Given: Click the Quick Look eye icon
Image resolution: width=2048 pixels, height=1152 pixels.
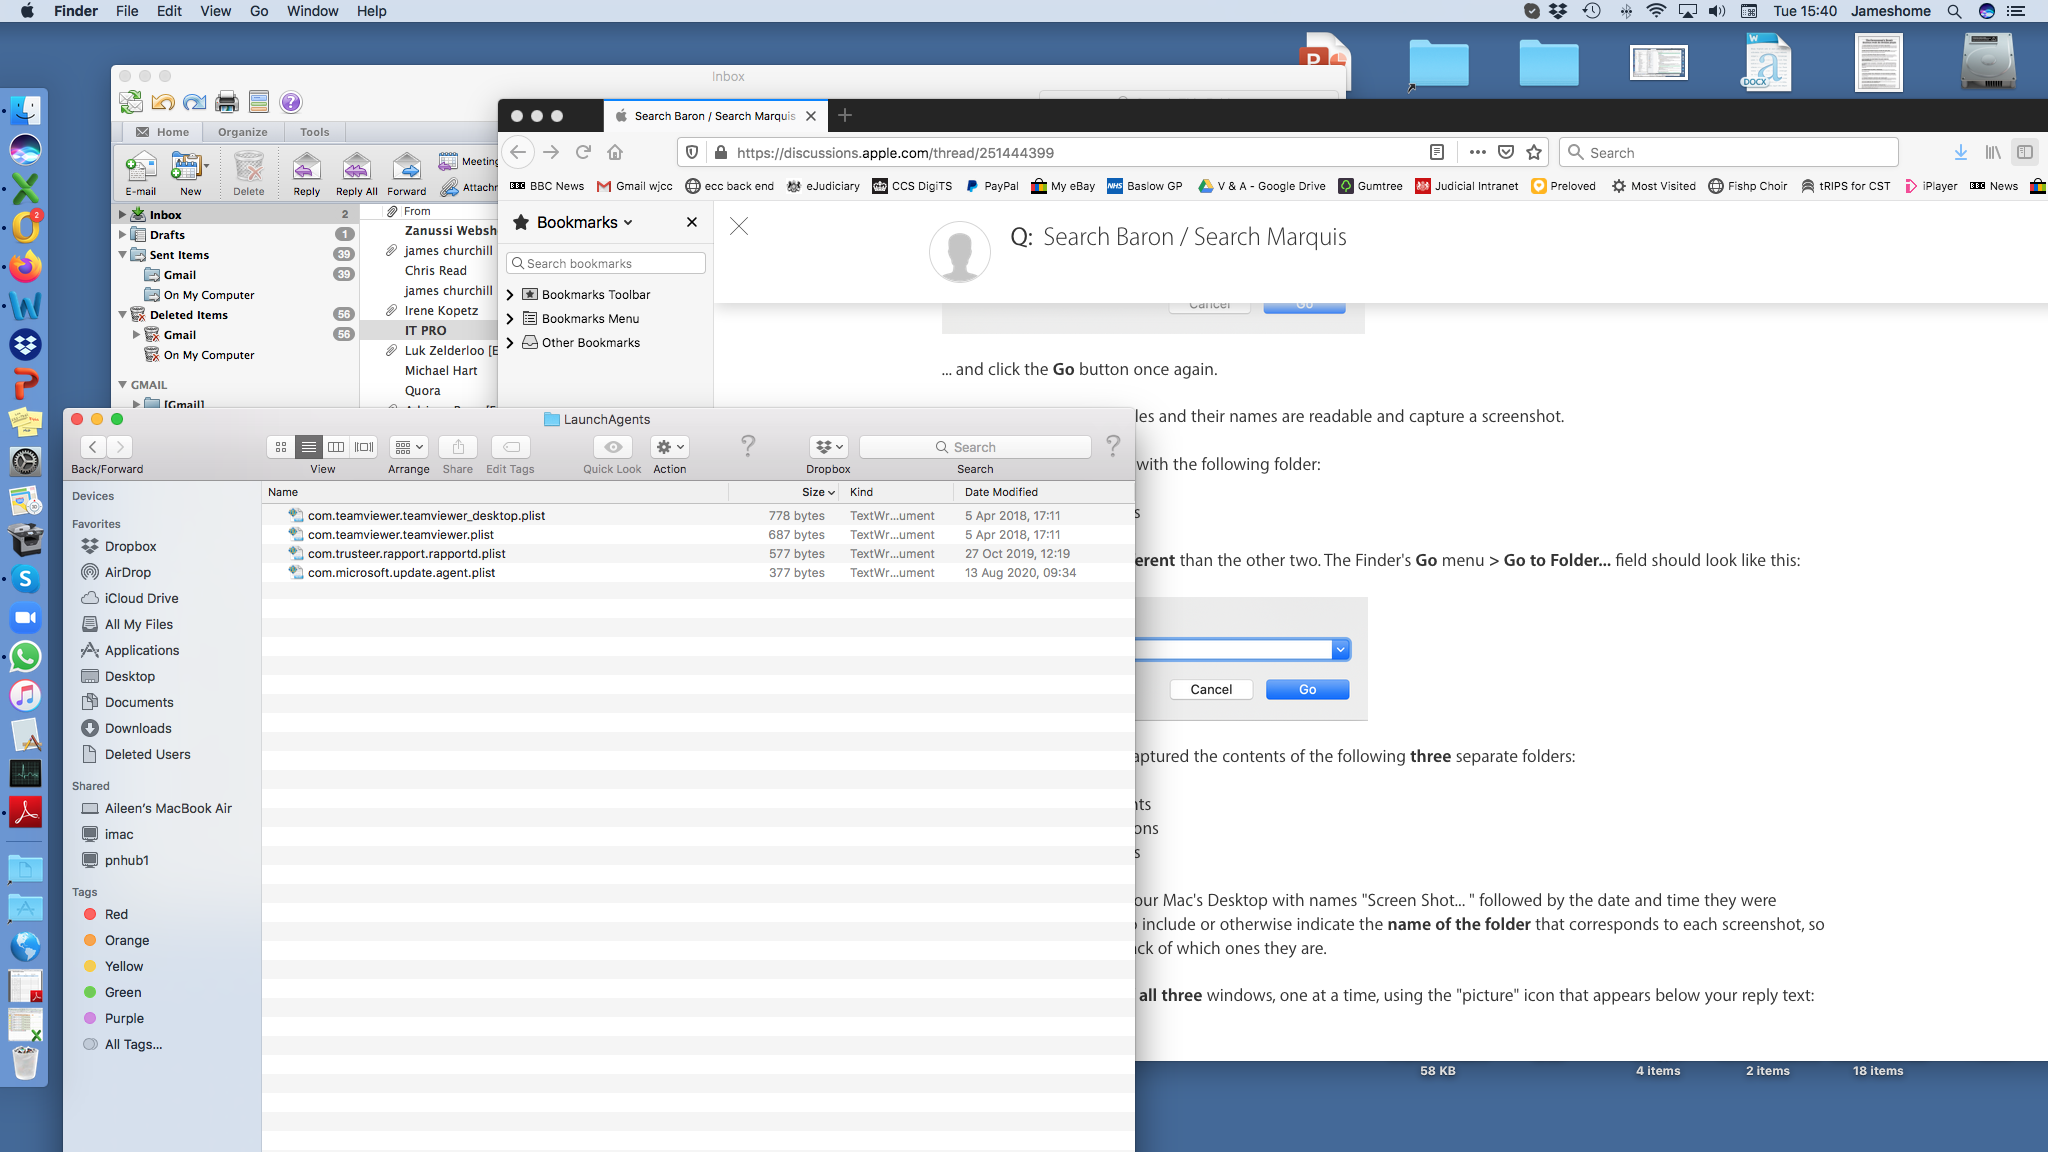Looking at the screenshot, I should click(x=613, y=447).
